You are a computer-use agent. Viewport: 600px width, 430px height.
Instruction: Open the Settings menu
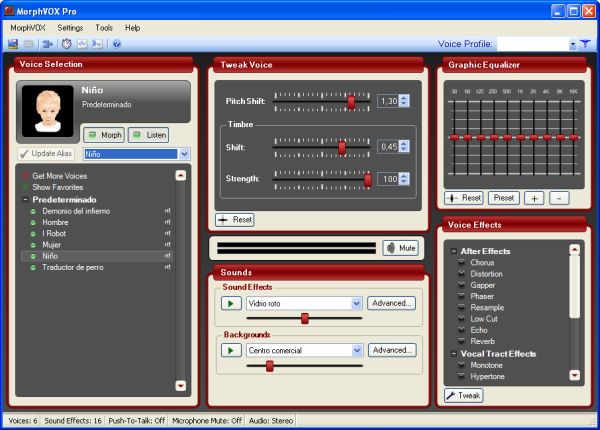pyautogui.click(x=70, y=28)
